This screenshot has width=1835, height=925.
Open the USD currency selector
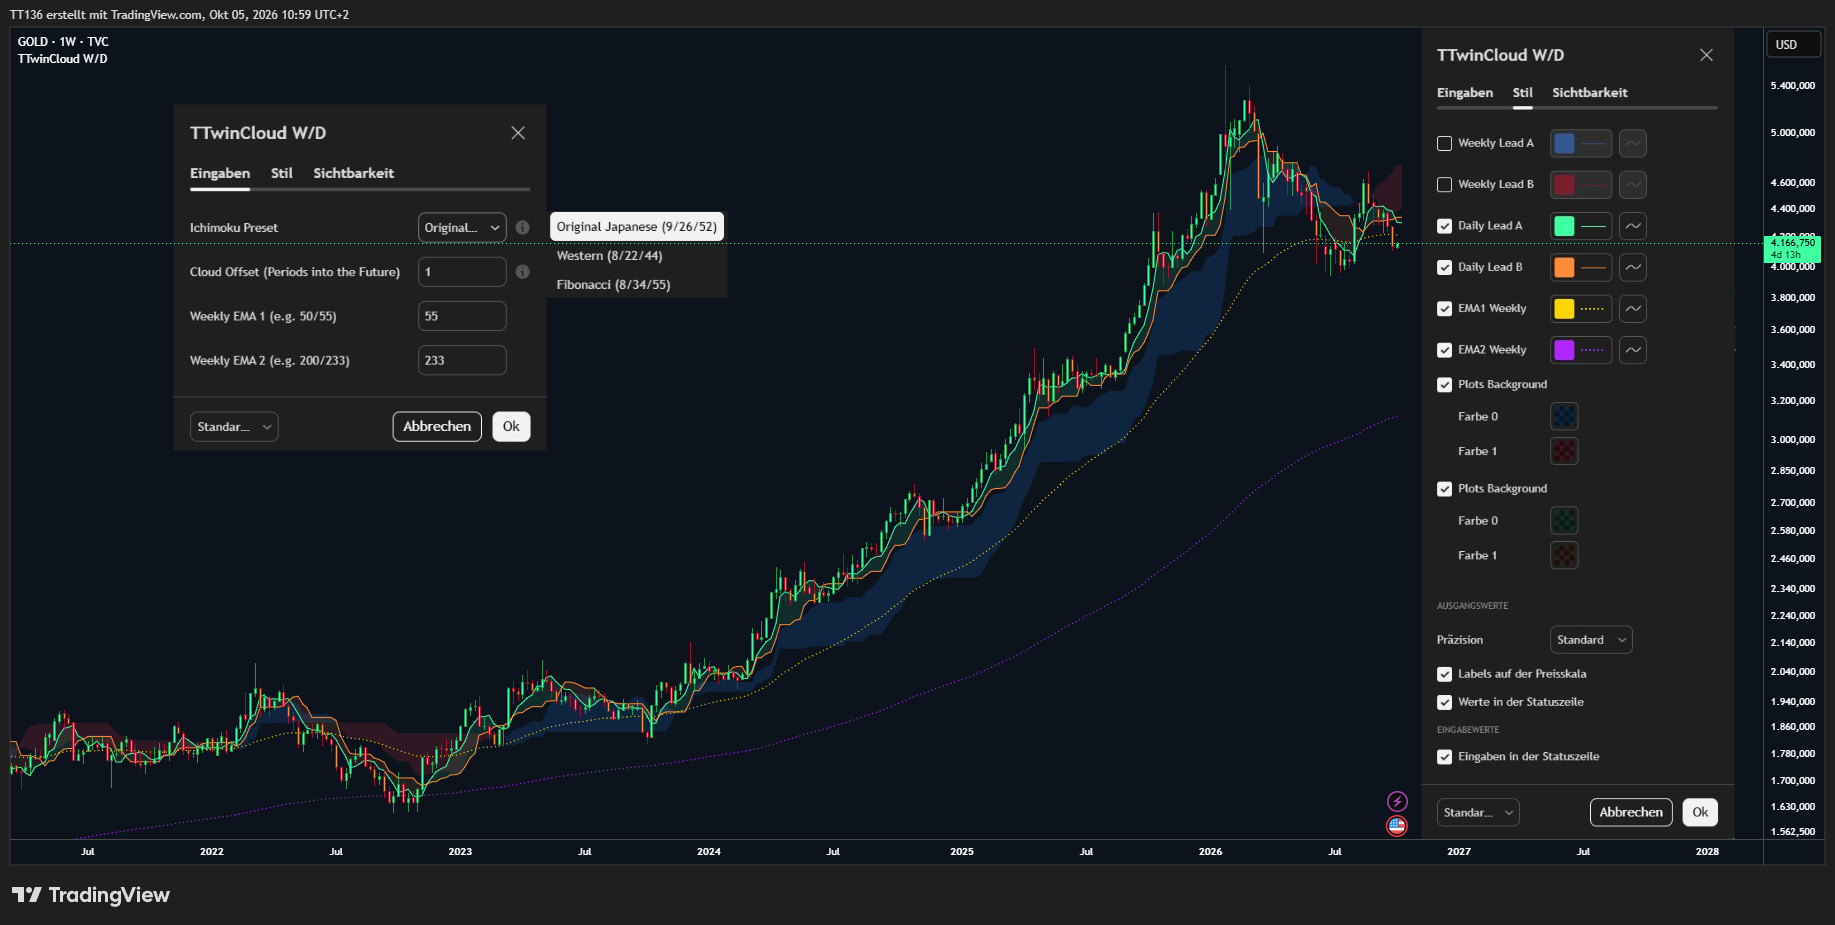(1794, 45)
